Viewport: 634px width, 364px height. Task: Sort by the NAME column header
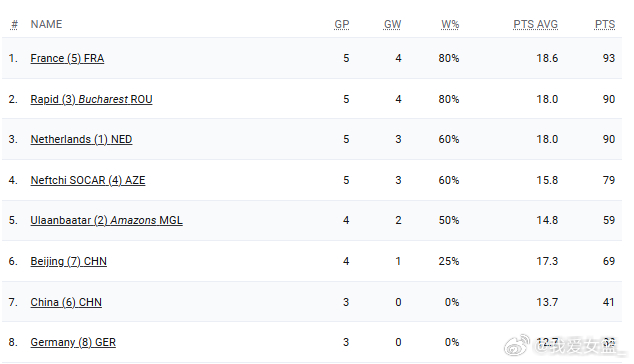pos(46,24)
